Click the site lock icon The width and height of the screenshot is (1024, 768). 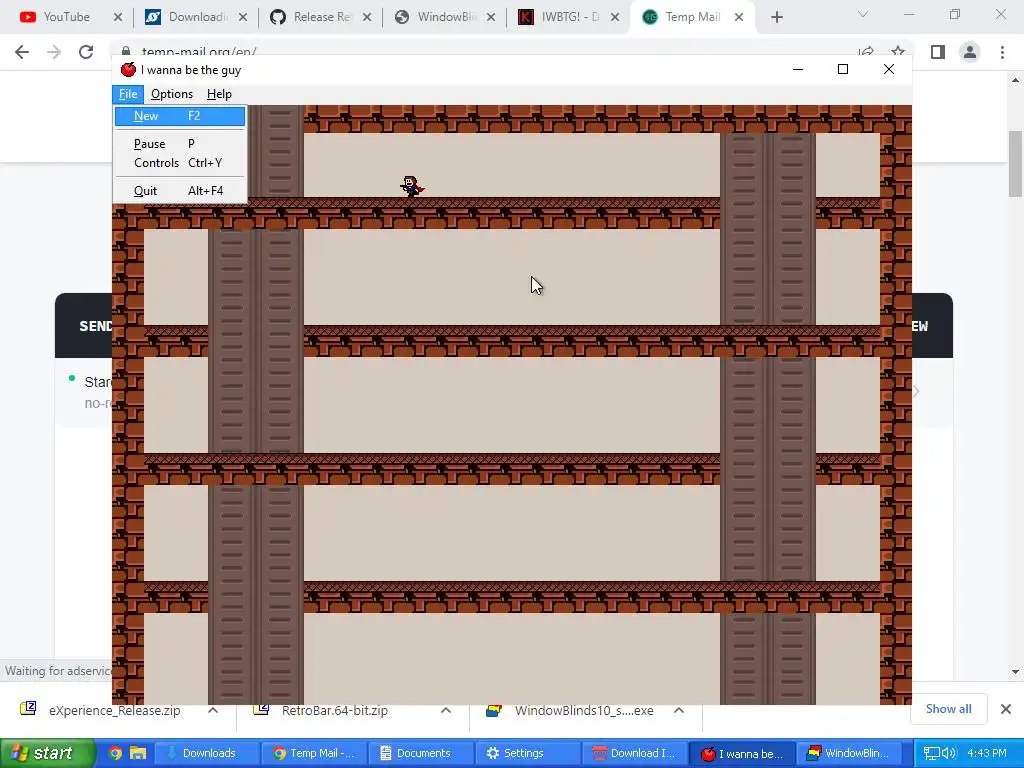[126, 52]
